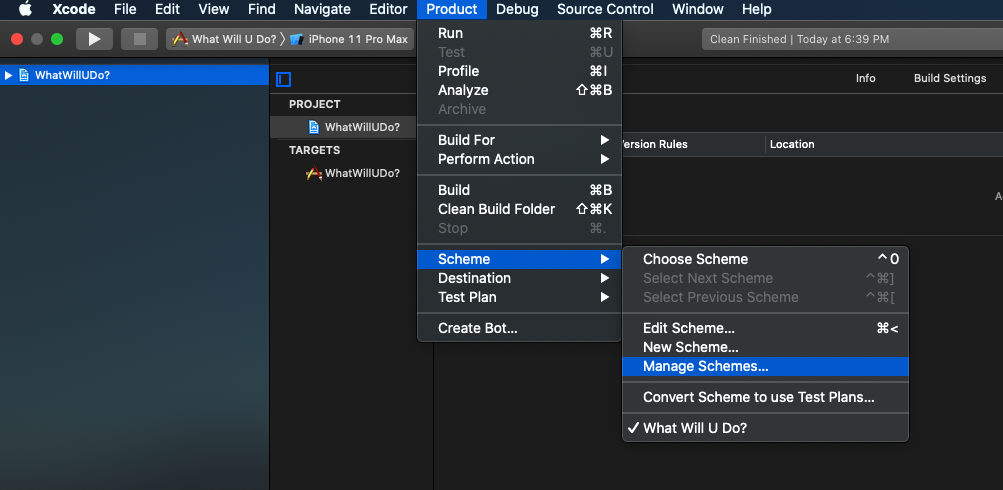Open the Source Control menu

[605, 9]
